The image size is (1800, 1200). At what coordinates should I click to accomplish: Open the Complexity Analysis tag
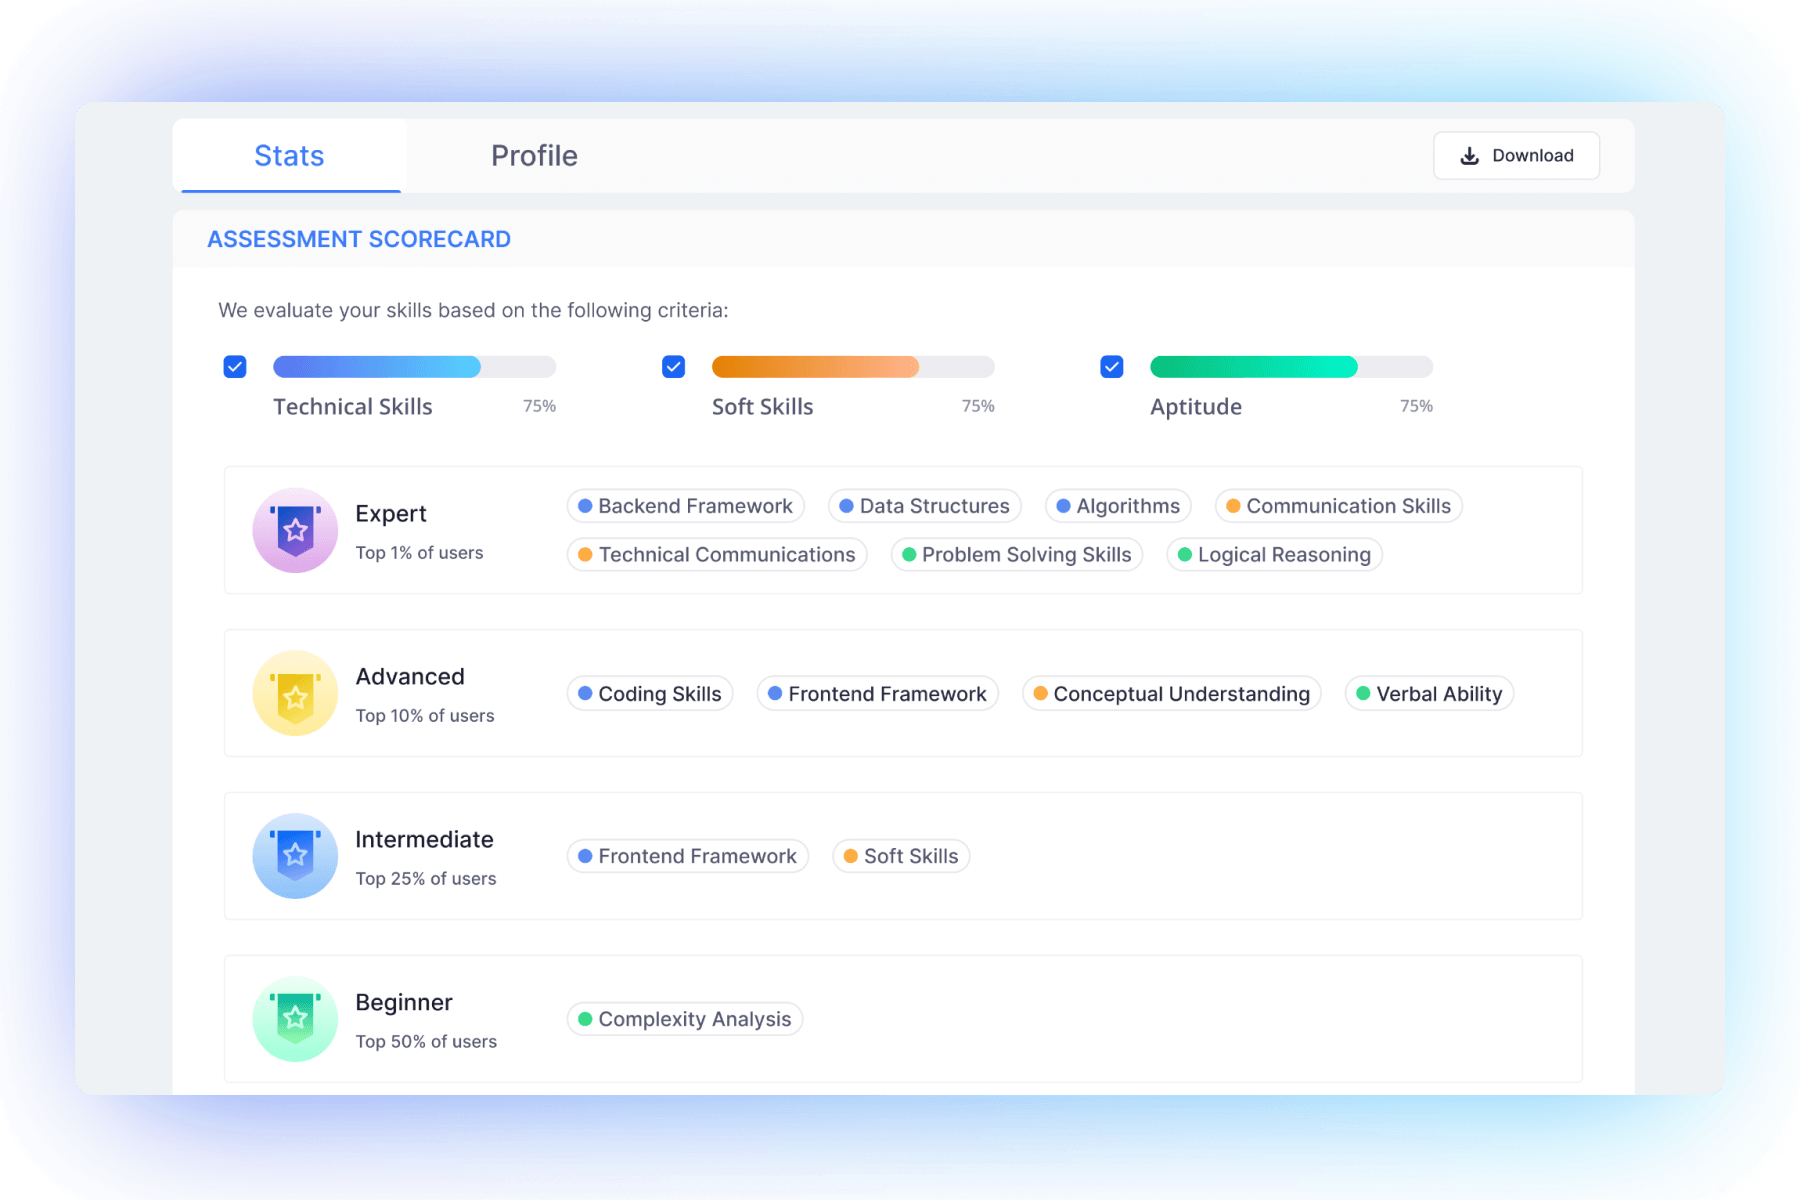pyautogui.click(x=684, y=1019)
